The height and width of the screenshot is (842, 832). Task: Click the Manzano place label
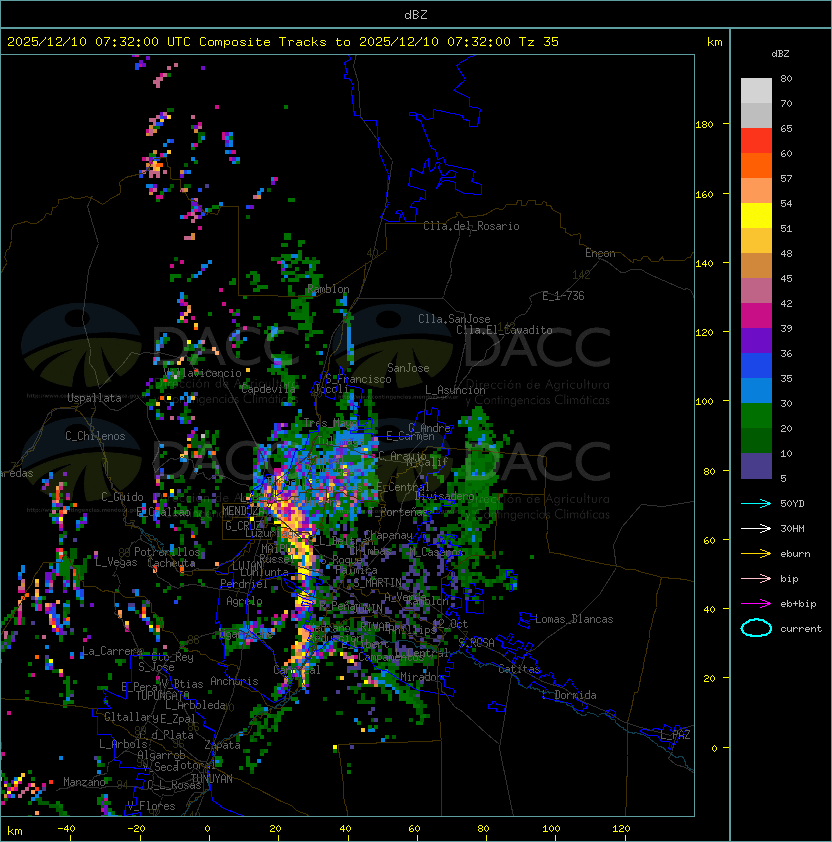84,782
